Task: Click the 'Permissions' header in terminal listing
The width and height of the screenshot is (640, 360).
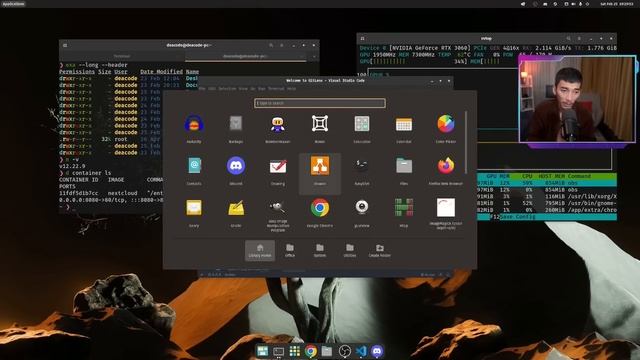Action: coord(77,72)
